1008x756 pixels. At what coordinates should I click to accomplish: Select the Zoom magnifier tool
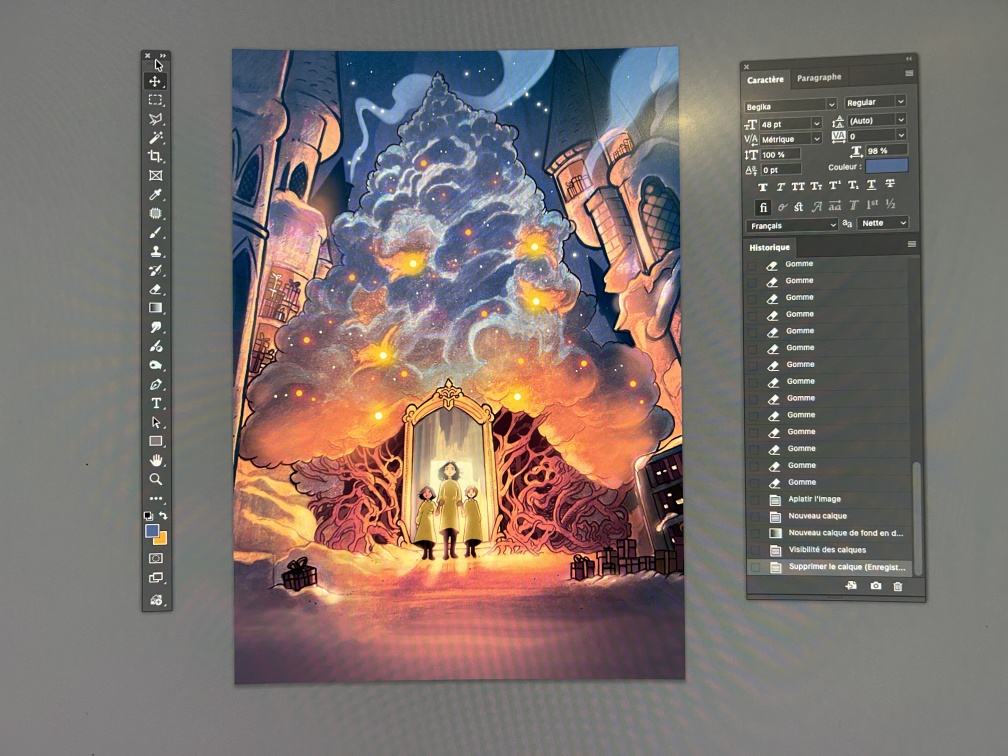point(156,479)
